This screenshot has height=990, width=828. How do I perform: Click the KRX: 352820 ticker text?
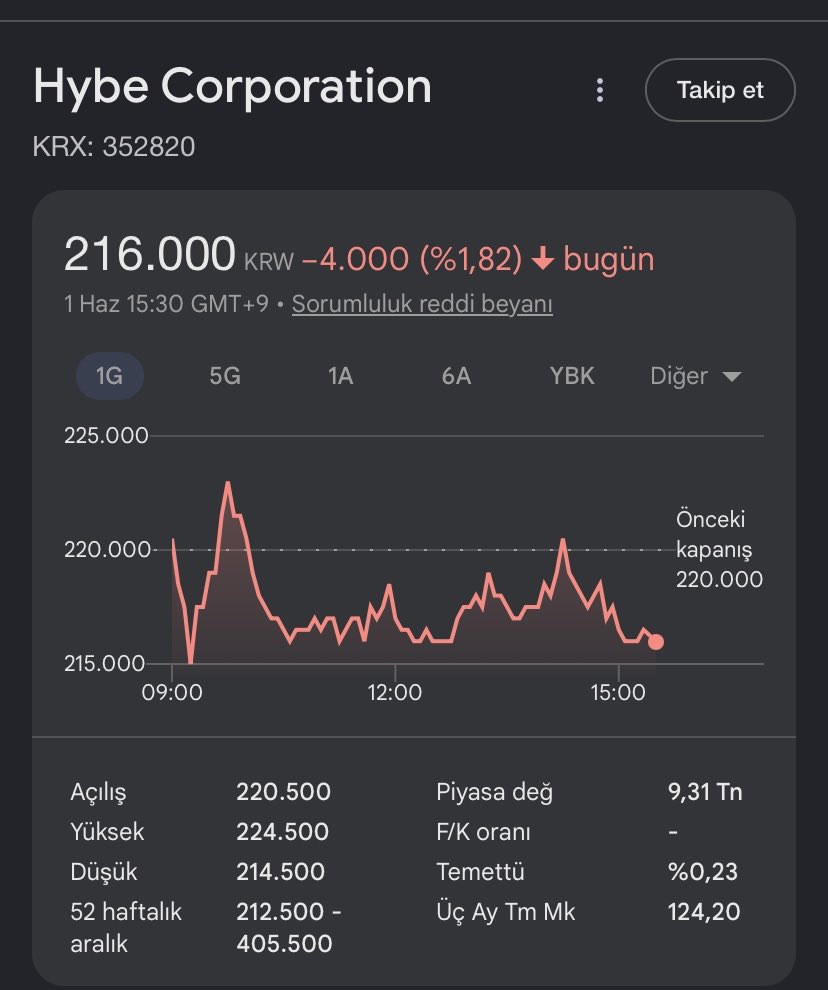pos(114,146)
